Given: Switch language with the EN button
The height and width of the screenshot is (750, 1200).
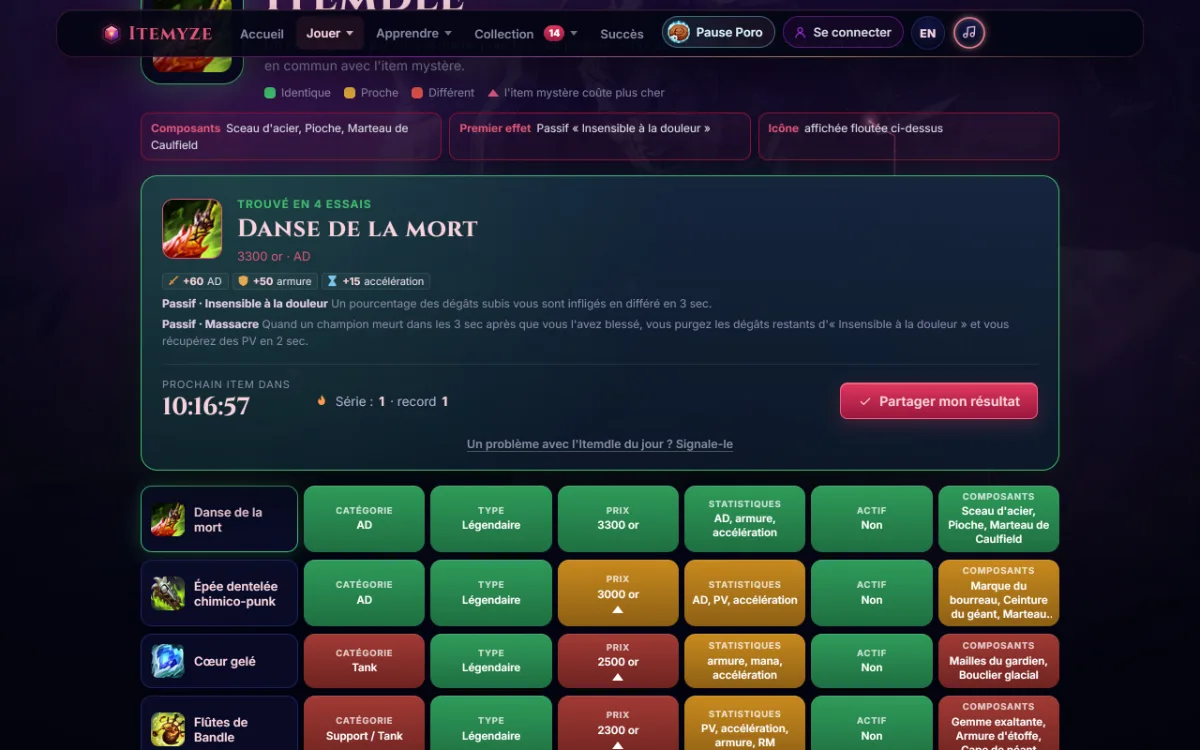Looking at the screenshot, I should pyautogui.click(x=928, y=33).
